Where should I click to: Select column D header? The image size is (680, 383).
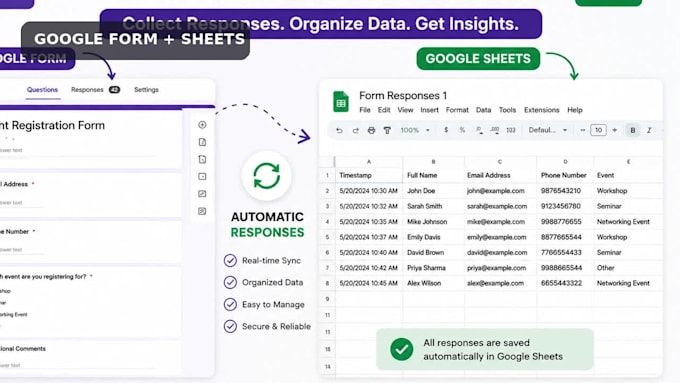tap(565, 162)
